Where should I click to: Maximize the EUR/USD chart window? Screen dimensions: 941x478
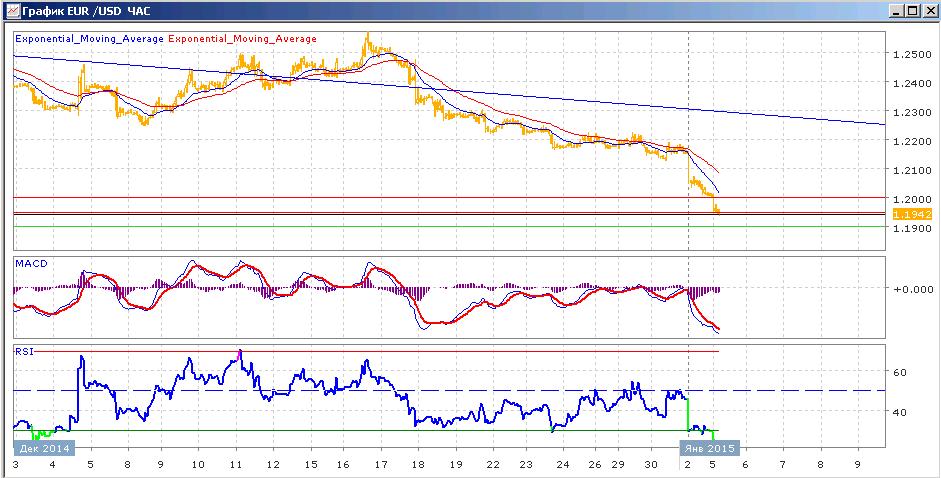point(913,10)
